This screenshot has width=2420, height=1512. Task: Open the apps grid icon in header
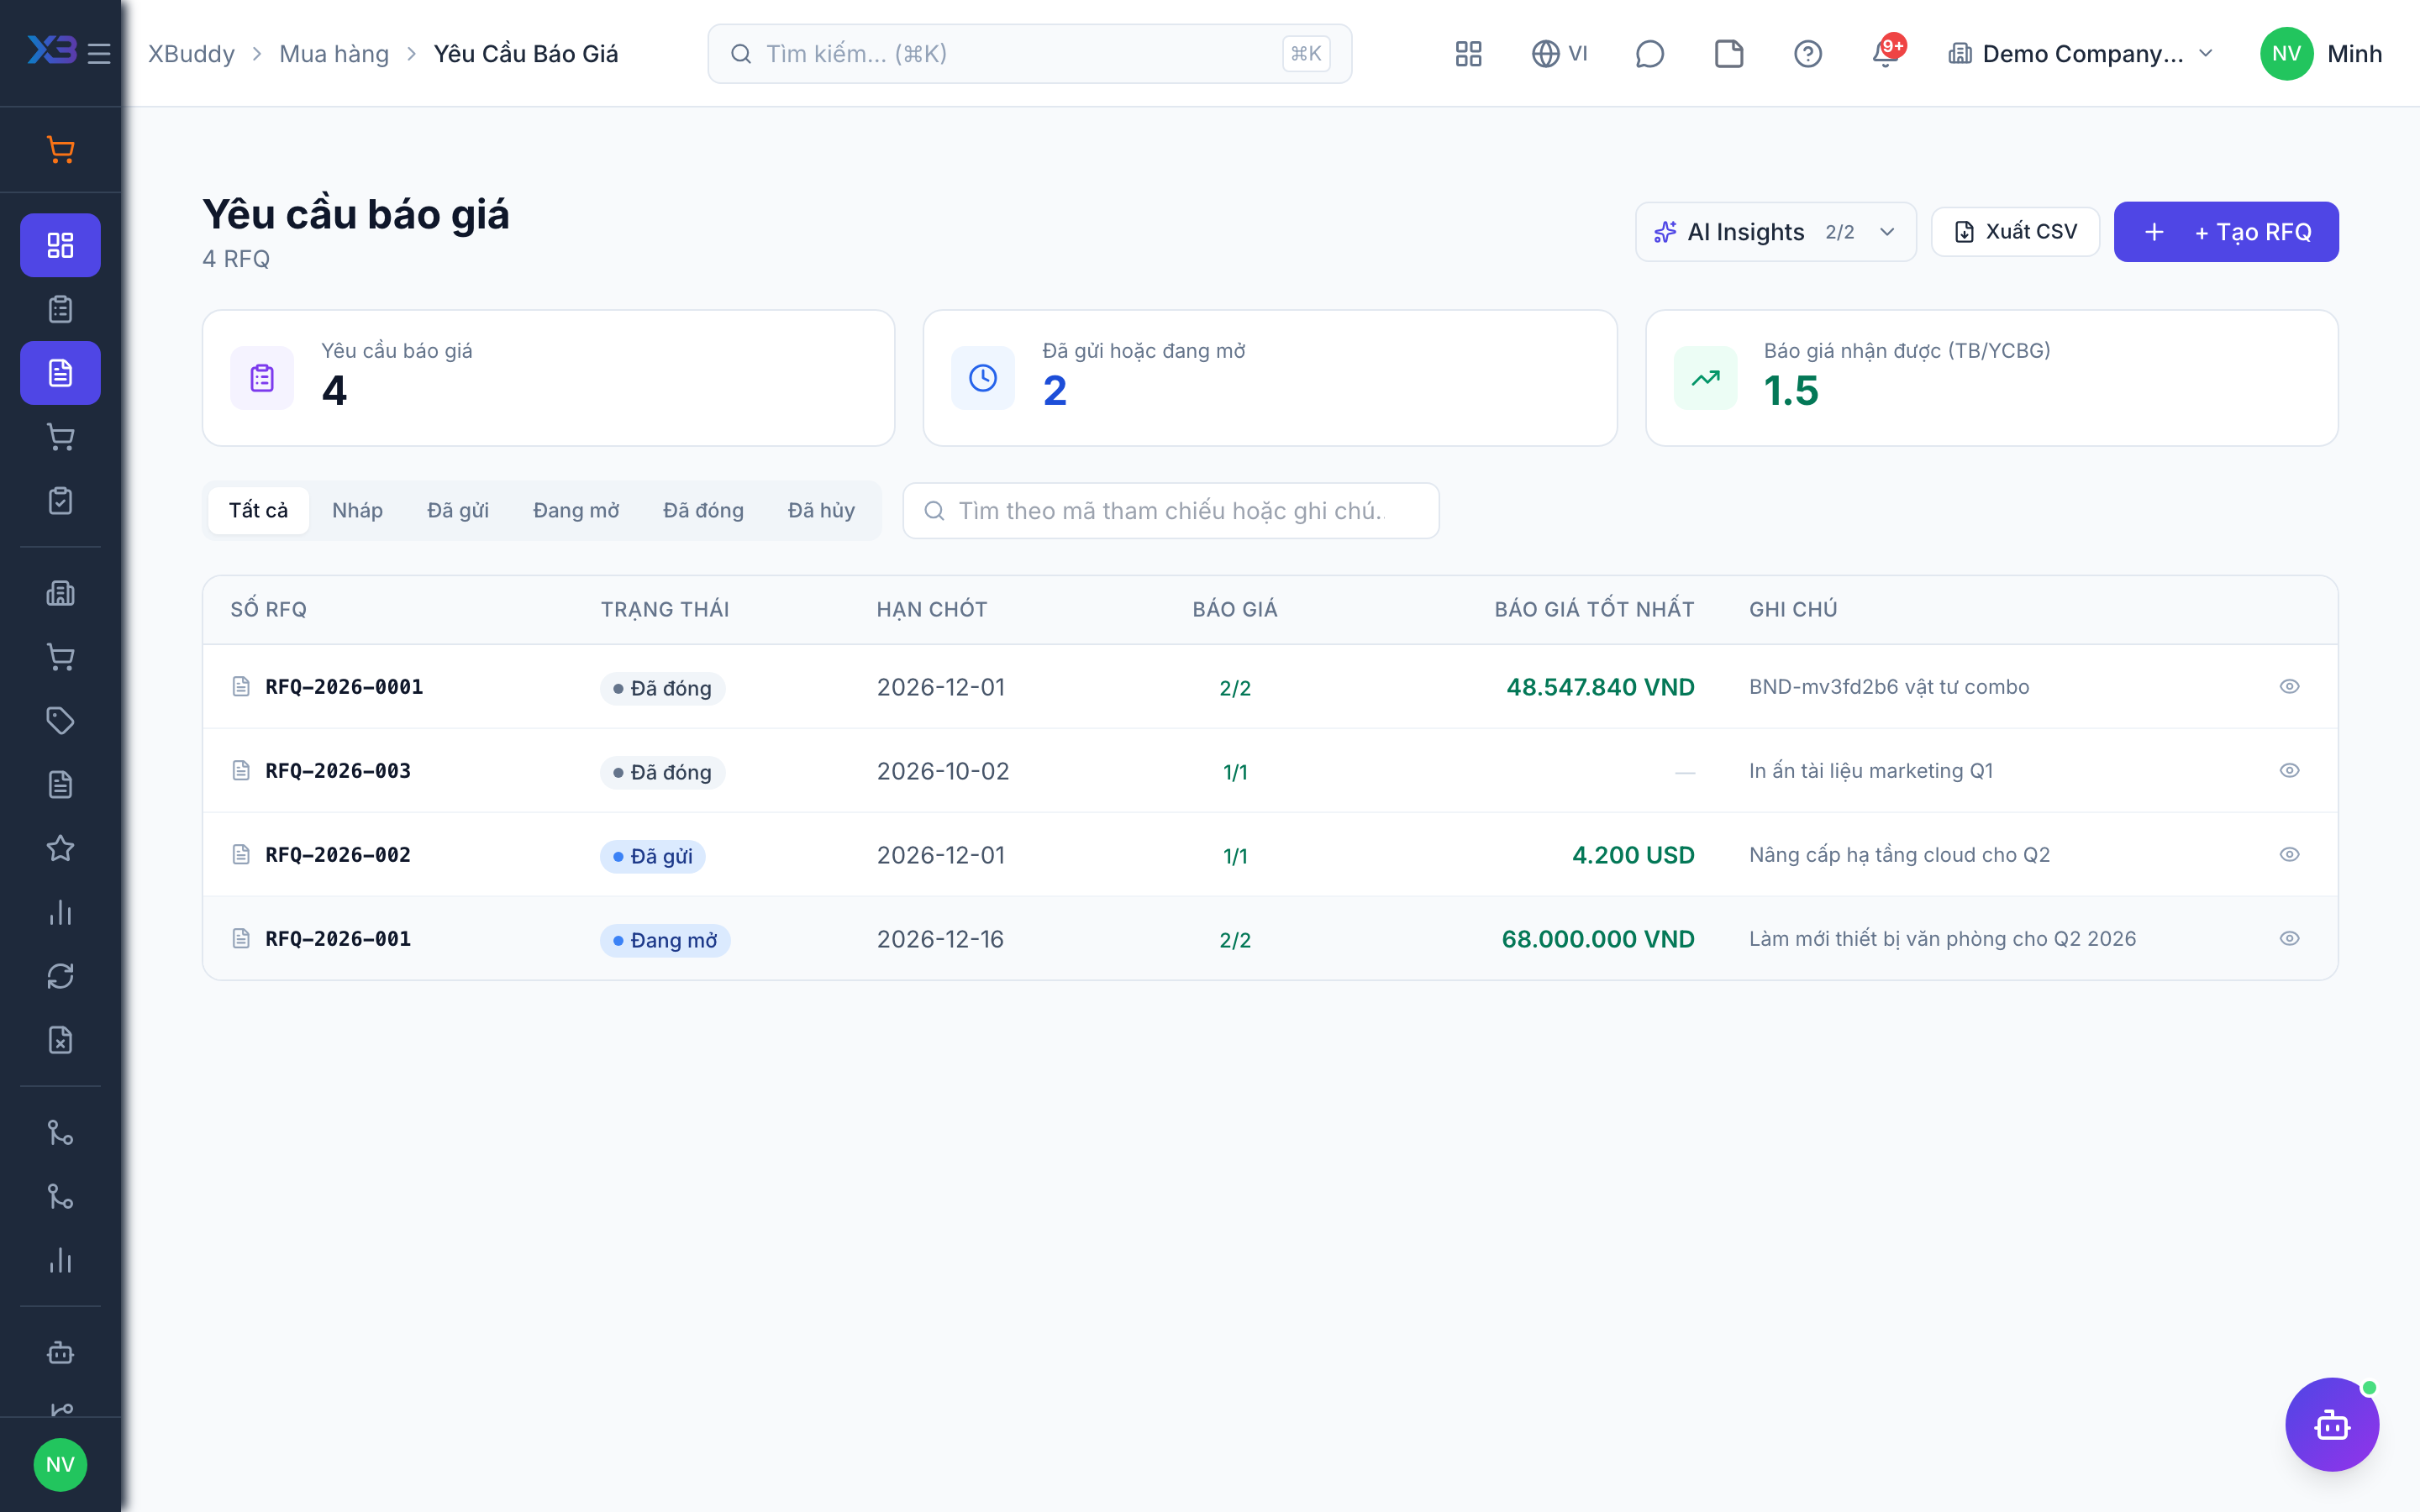1468,53
